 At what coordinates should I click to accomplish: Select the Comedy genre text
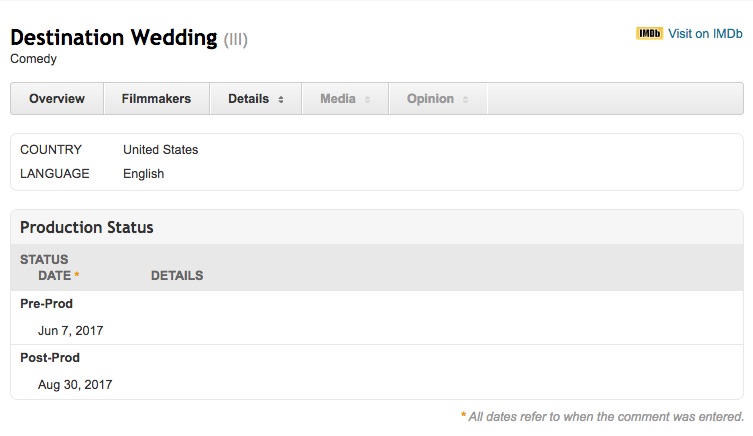(x=33, y=59)
